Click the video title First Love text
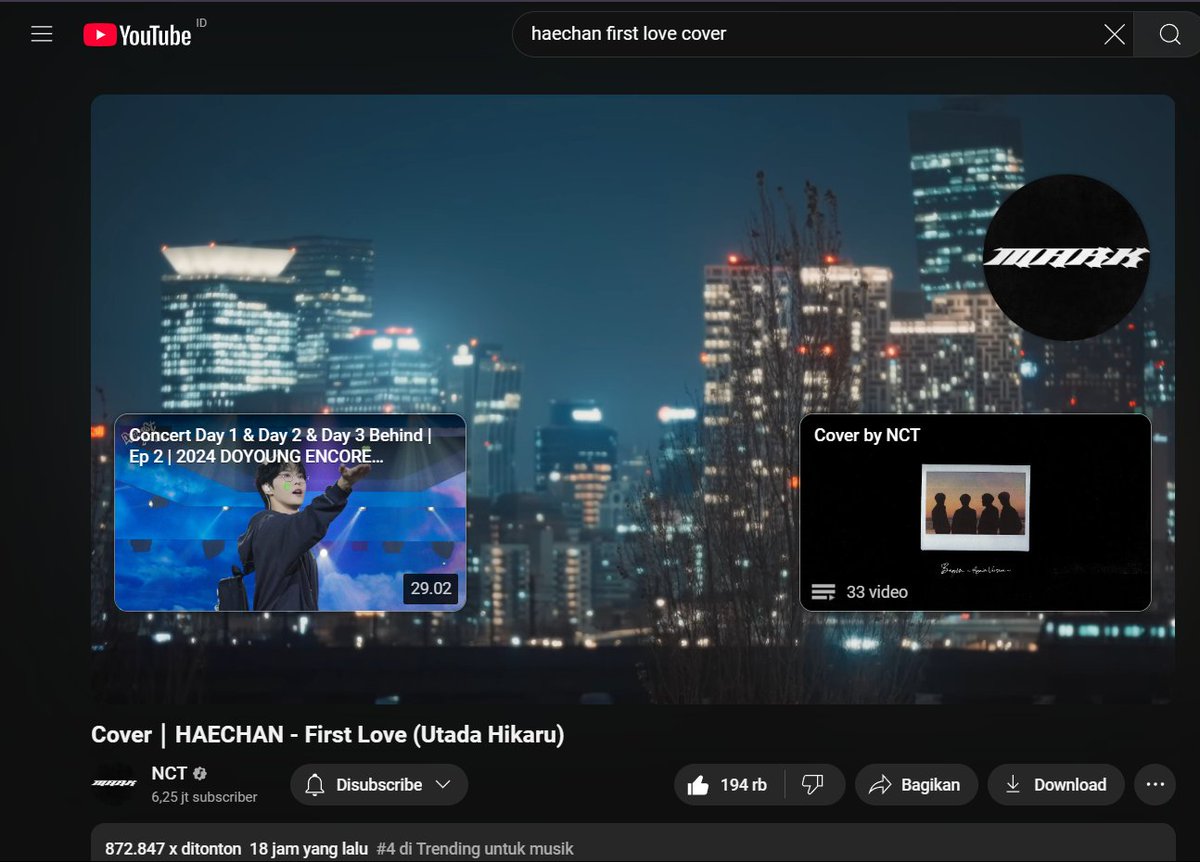This screenshot has height=862, width=1200. (328, 735)
